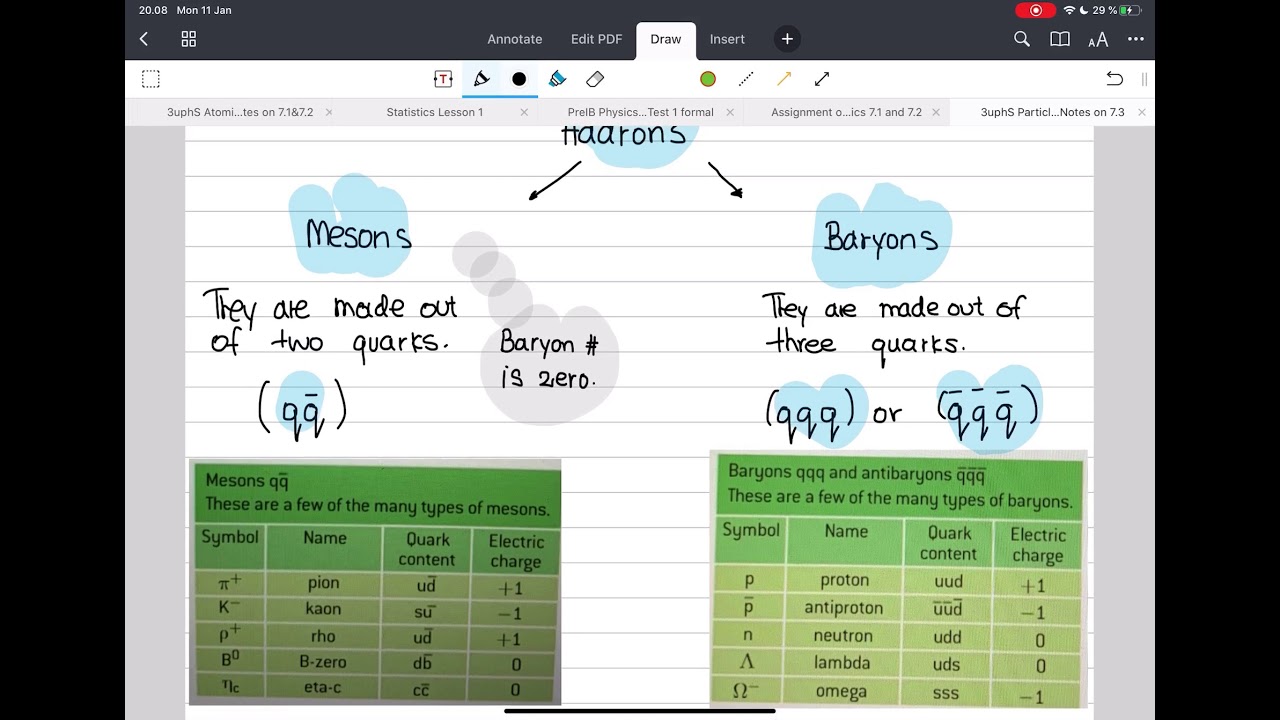Tap the rho name cell
The image size is (1280, 720).
pos(324,636)
